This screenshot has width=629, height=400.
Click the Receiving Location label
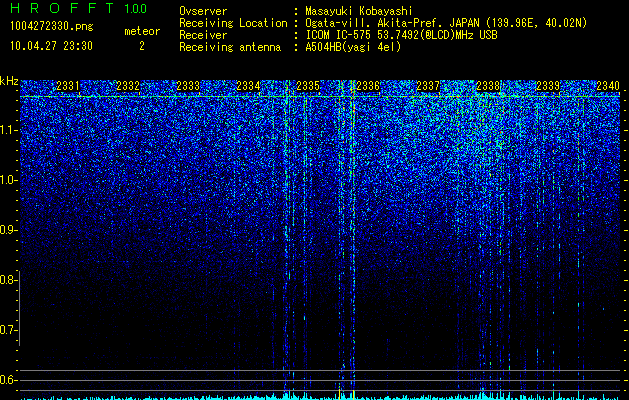[x=233, y=23]
